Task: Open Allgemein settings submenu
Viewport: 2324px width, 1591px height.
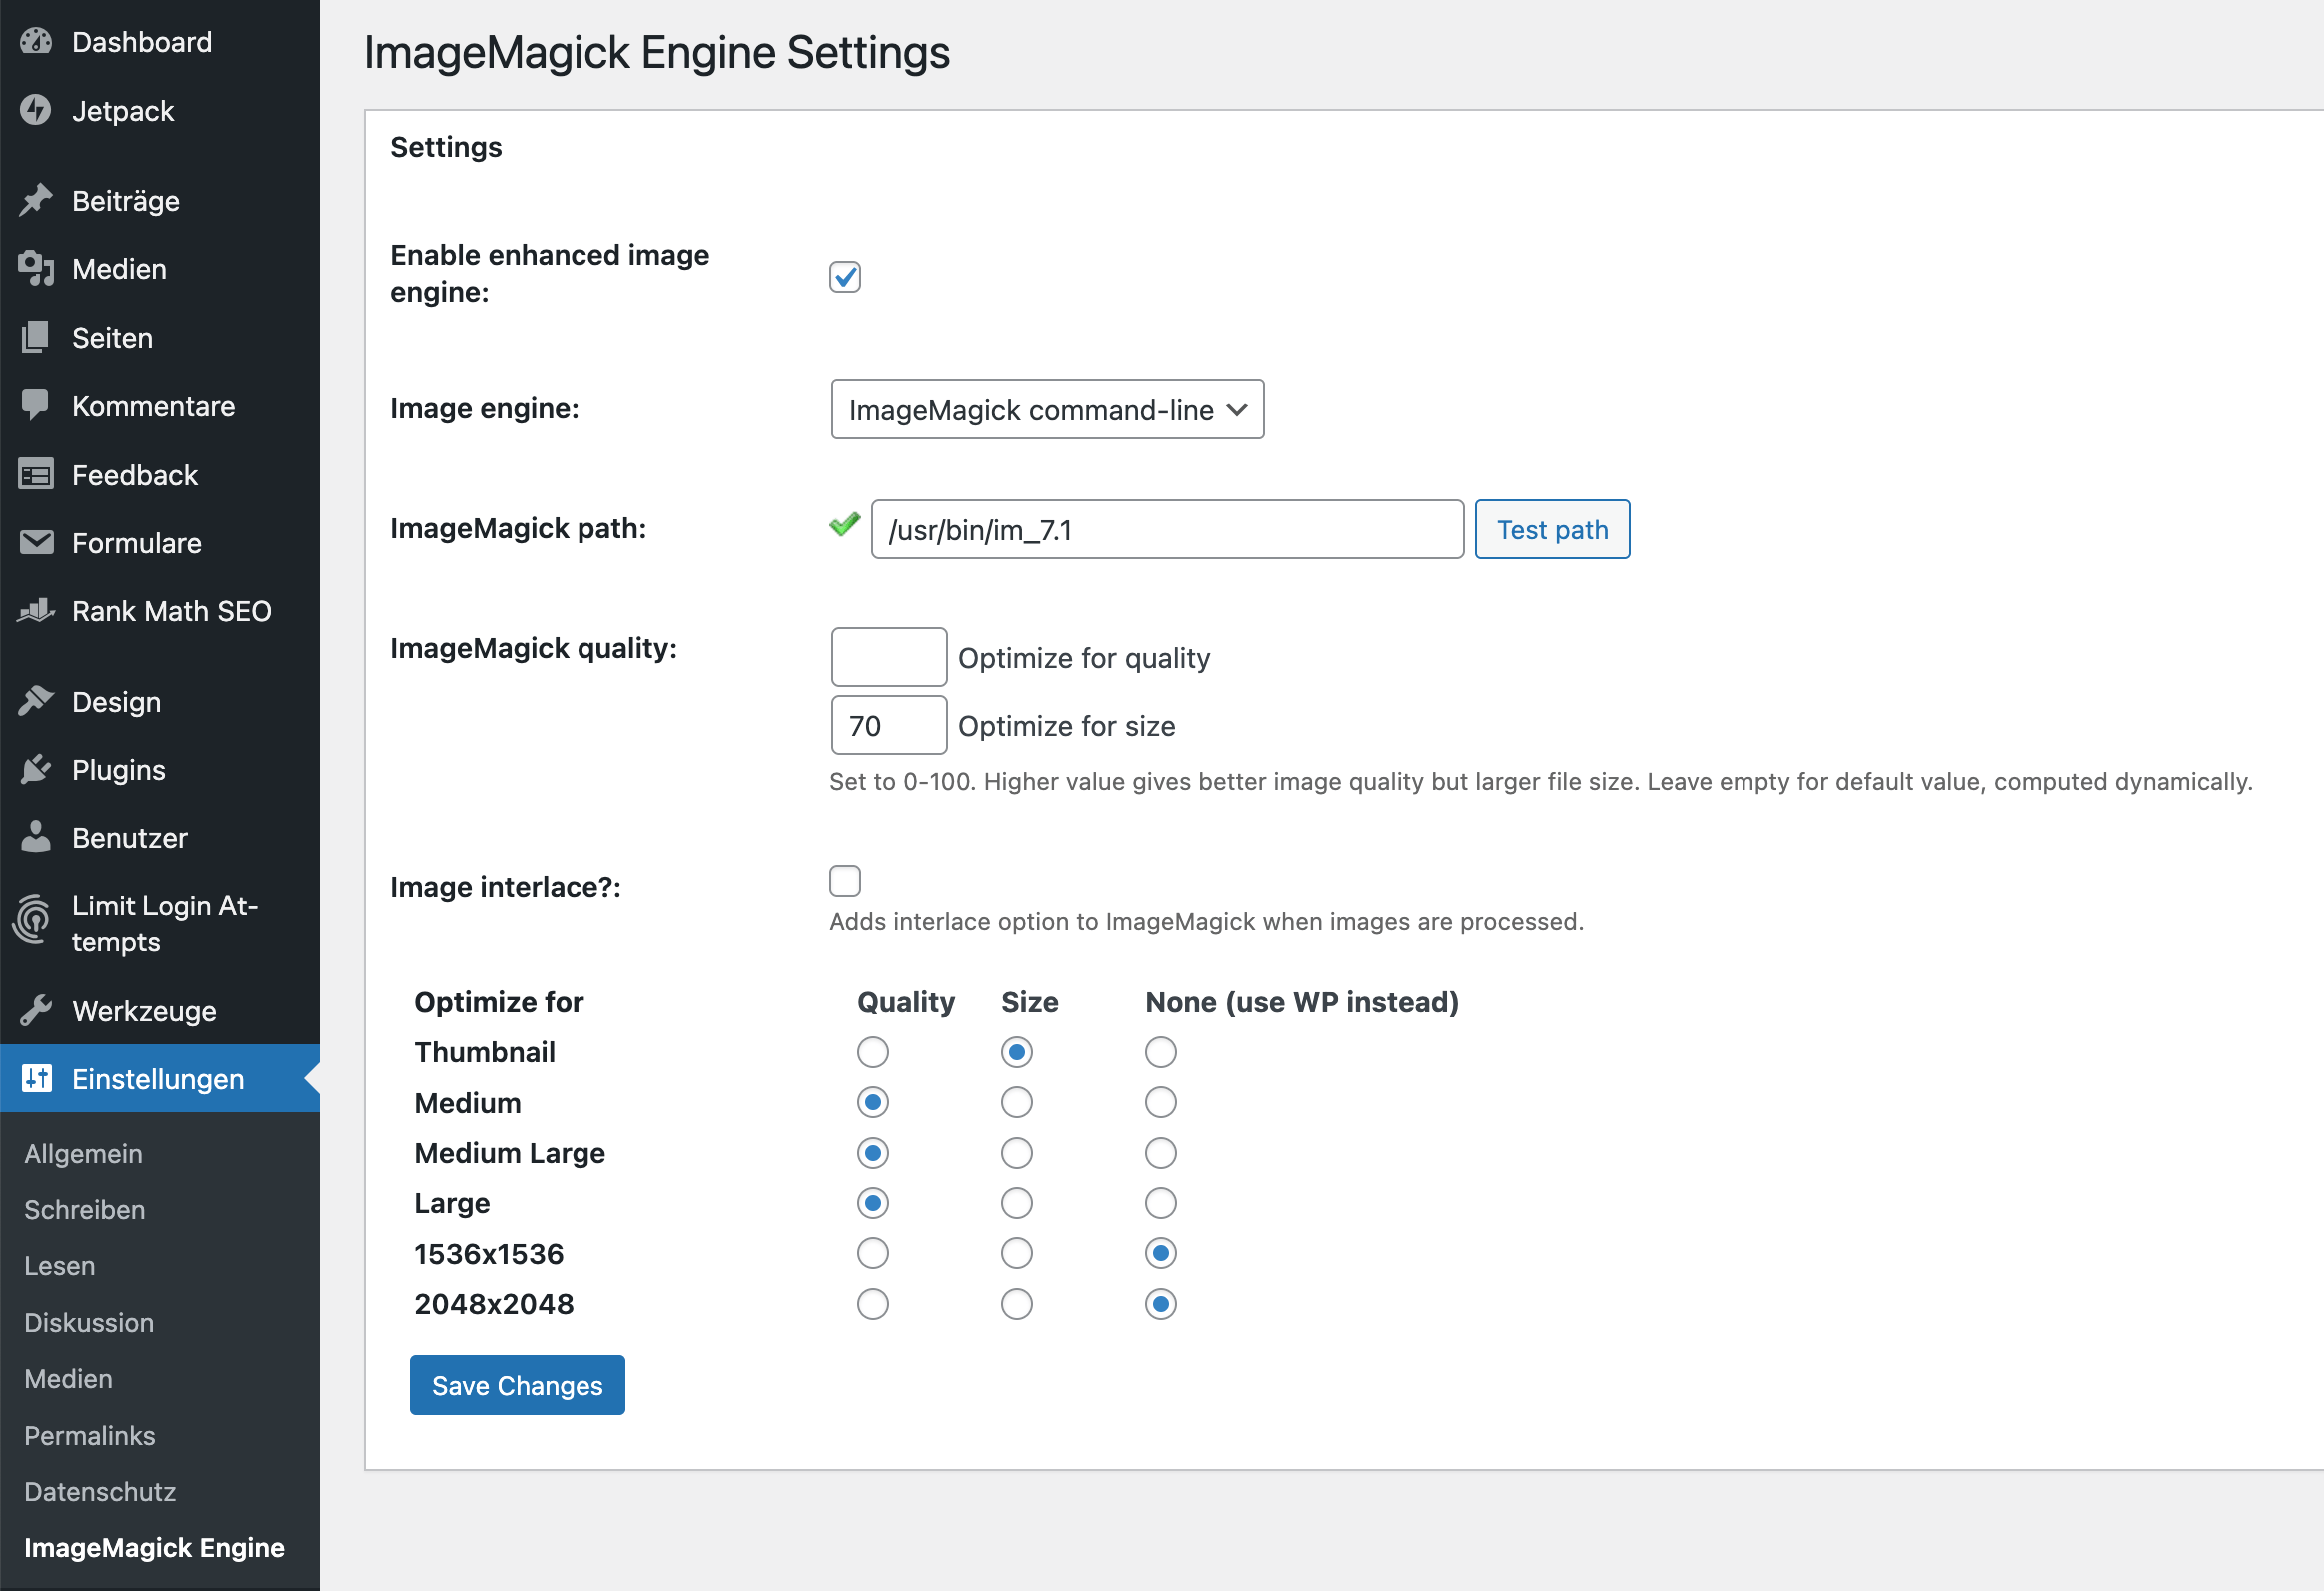Action: pos(84,1154)
